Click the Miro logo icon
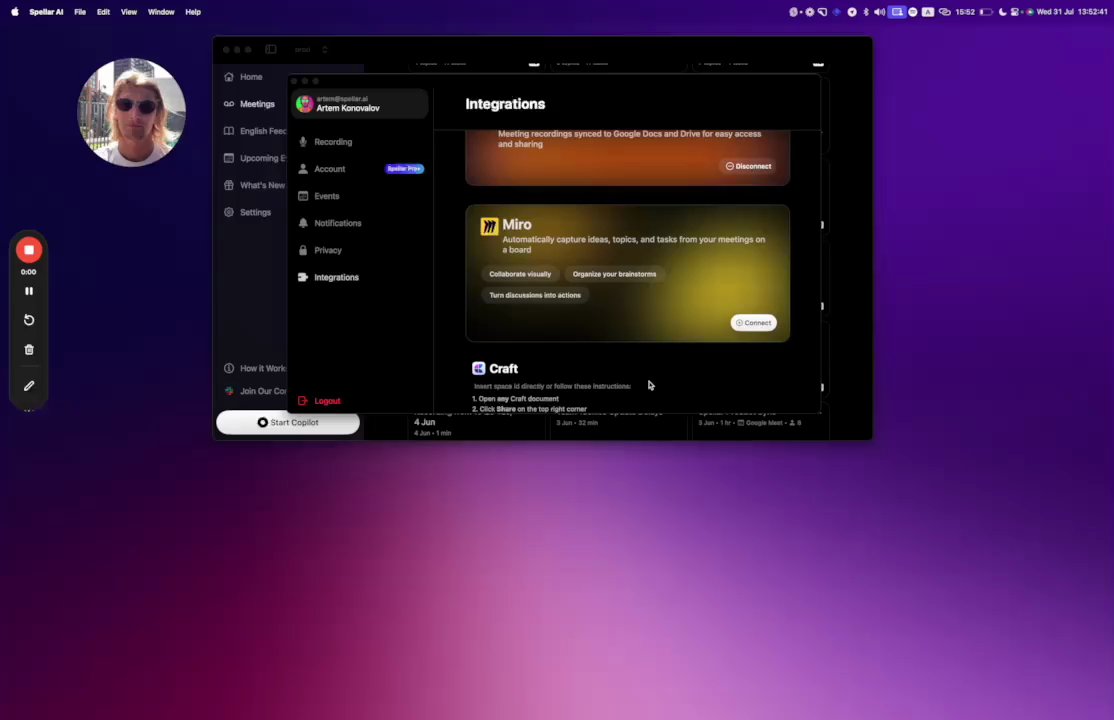Viewport: 1114px width, 720px height. click(x=490, y=226)
